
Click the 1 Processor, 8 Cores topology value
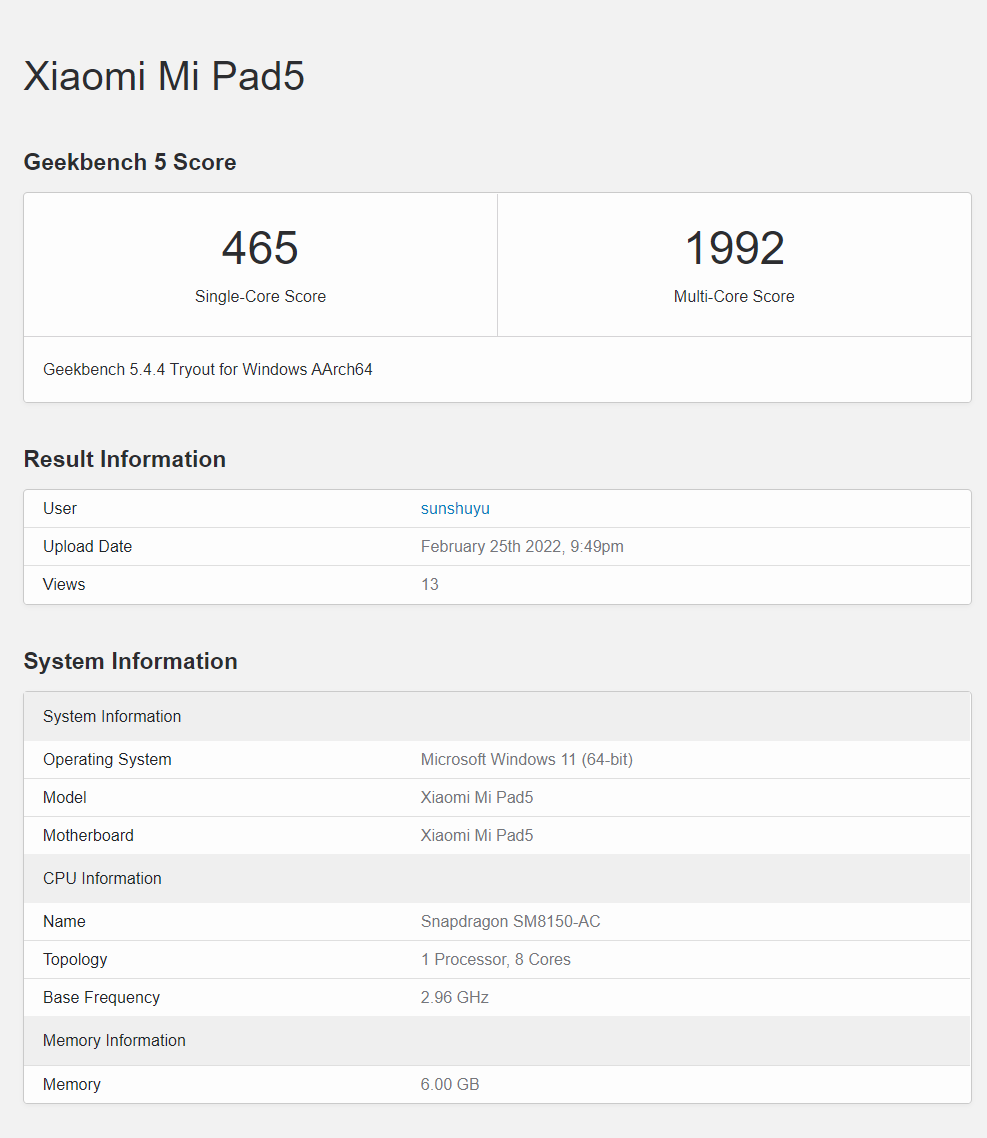point(496,959)
